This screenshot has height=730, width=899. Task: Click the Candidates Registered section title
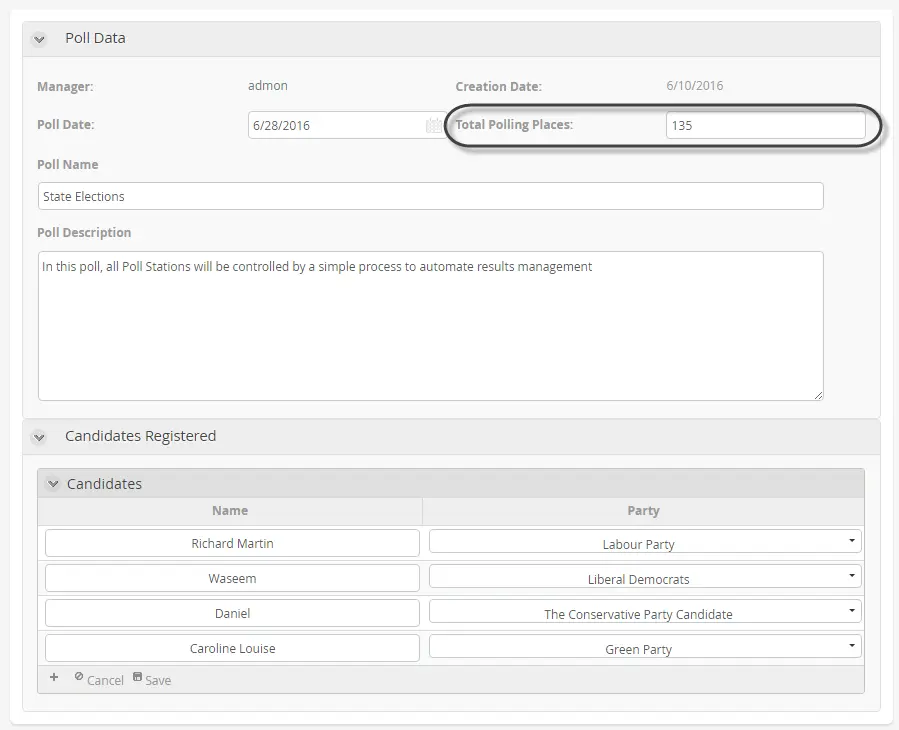(x=140, y=436)
